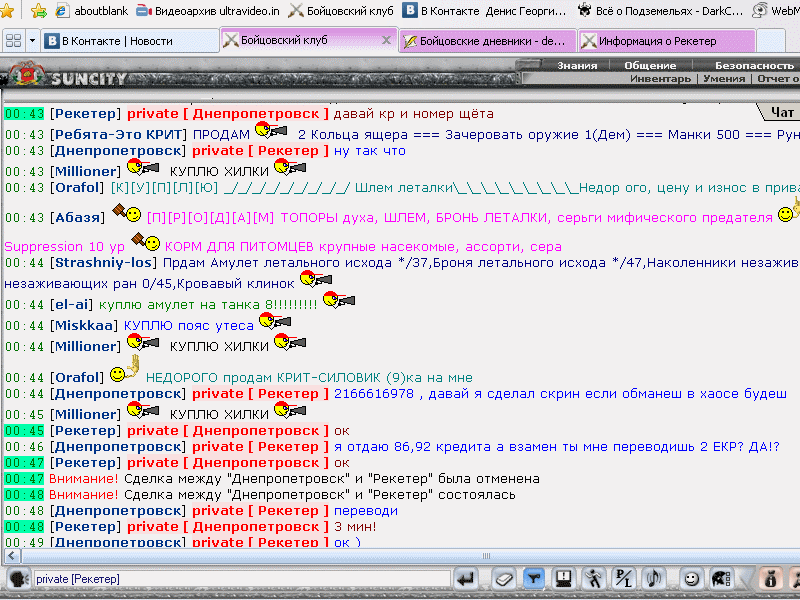Open the Инвентарь link
The image size is (800, 600).
660,79
